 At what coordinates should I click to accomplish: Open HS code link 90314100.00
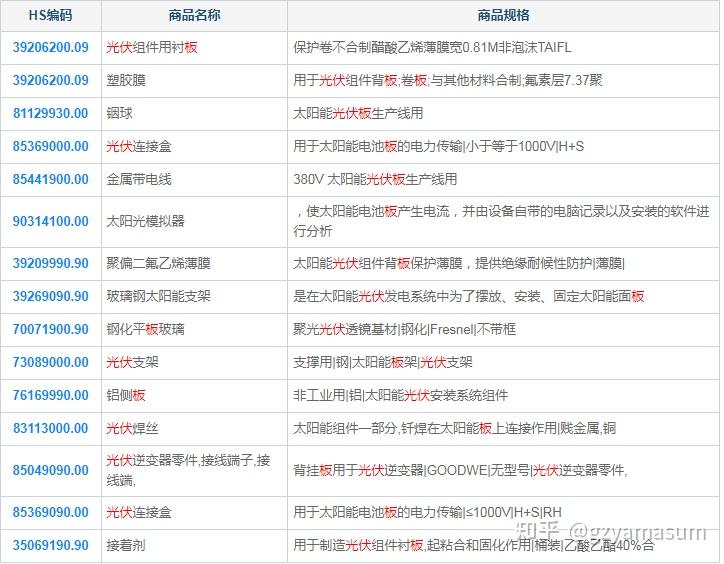50,221
